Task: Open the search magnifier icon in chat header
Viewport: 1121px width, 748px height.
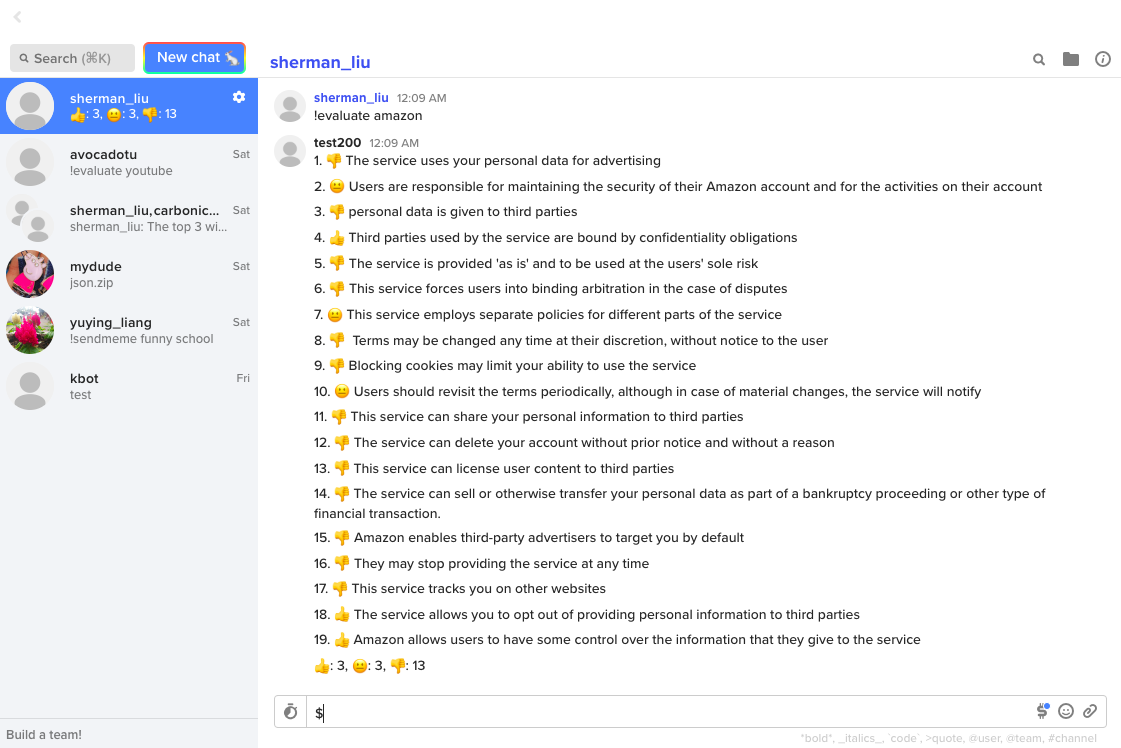Action: tap(1039, 59)
